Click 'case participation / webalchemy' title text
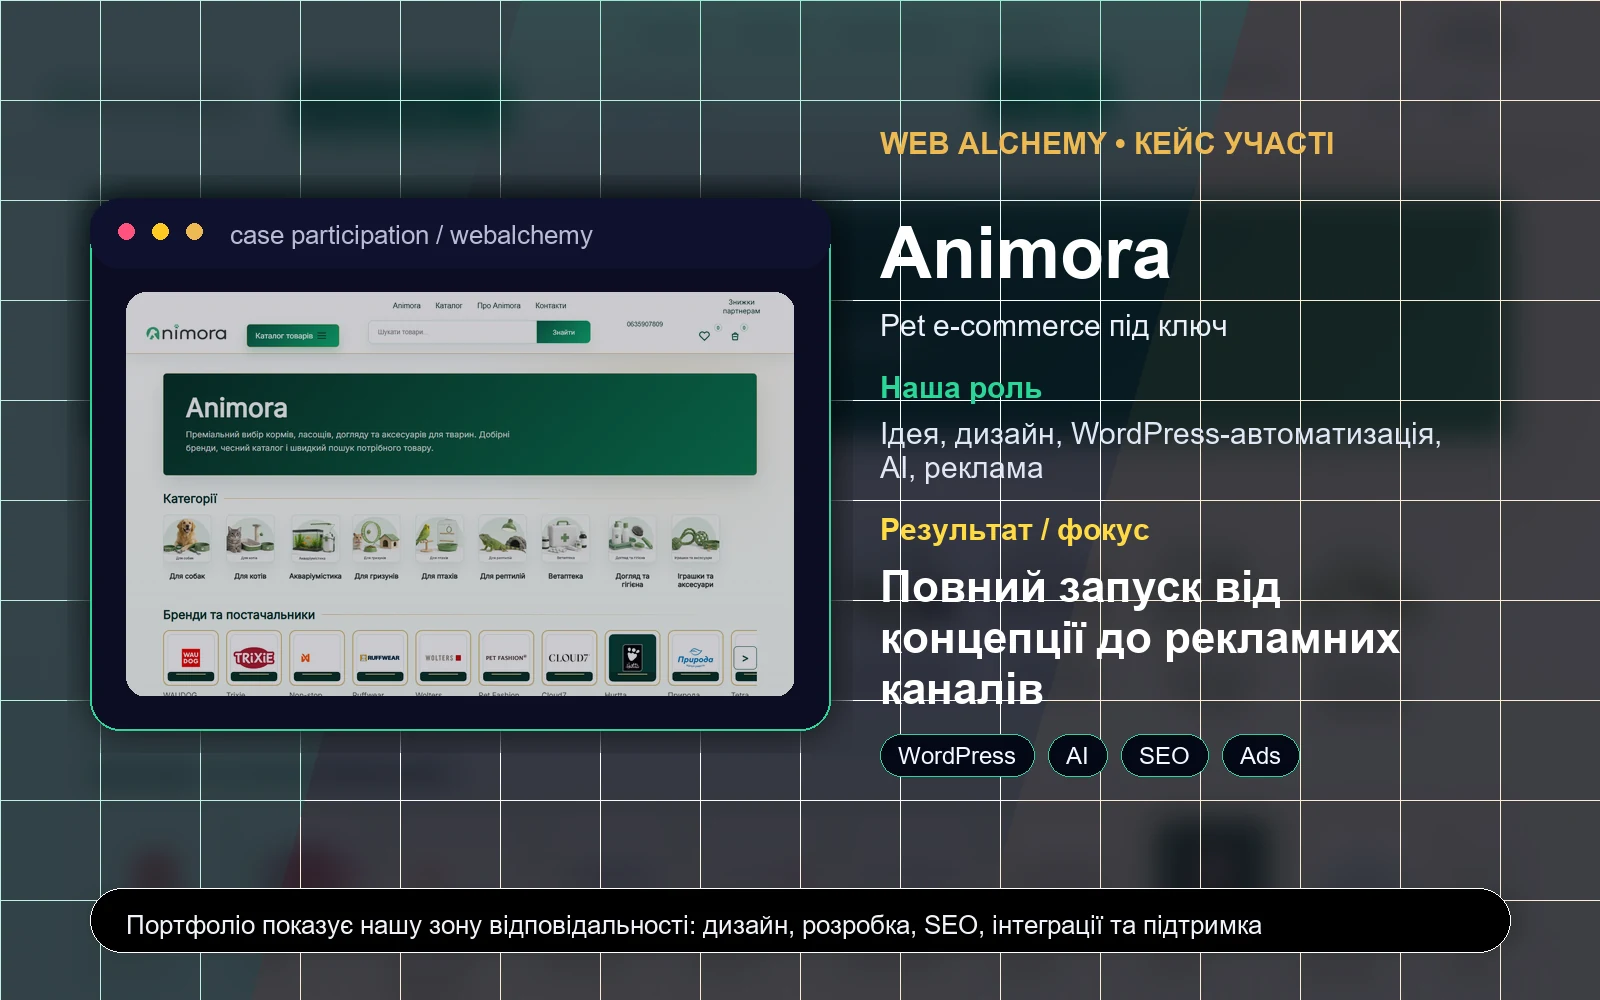Viewport: 1600px width, 1000px height. pos(411,235)
